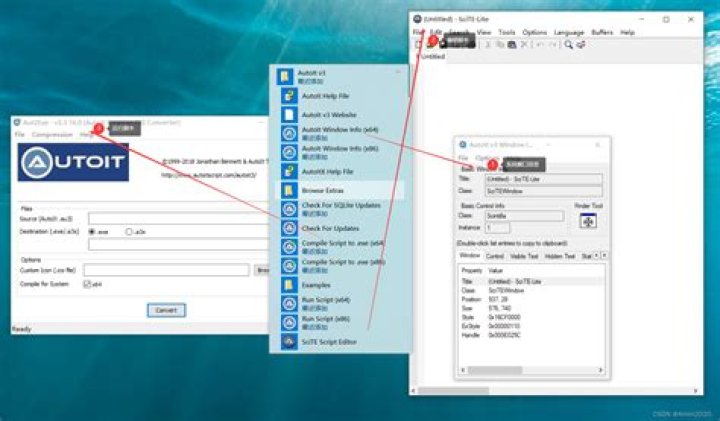Screen dimensions: 720x421
Task: Select the Untitled buffer tab in SciTE
Action: coord(433,56)
